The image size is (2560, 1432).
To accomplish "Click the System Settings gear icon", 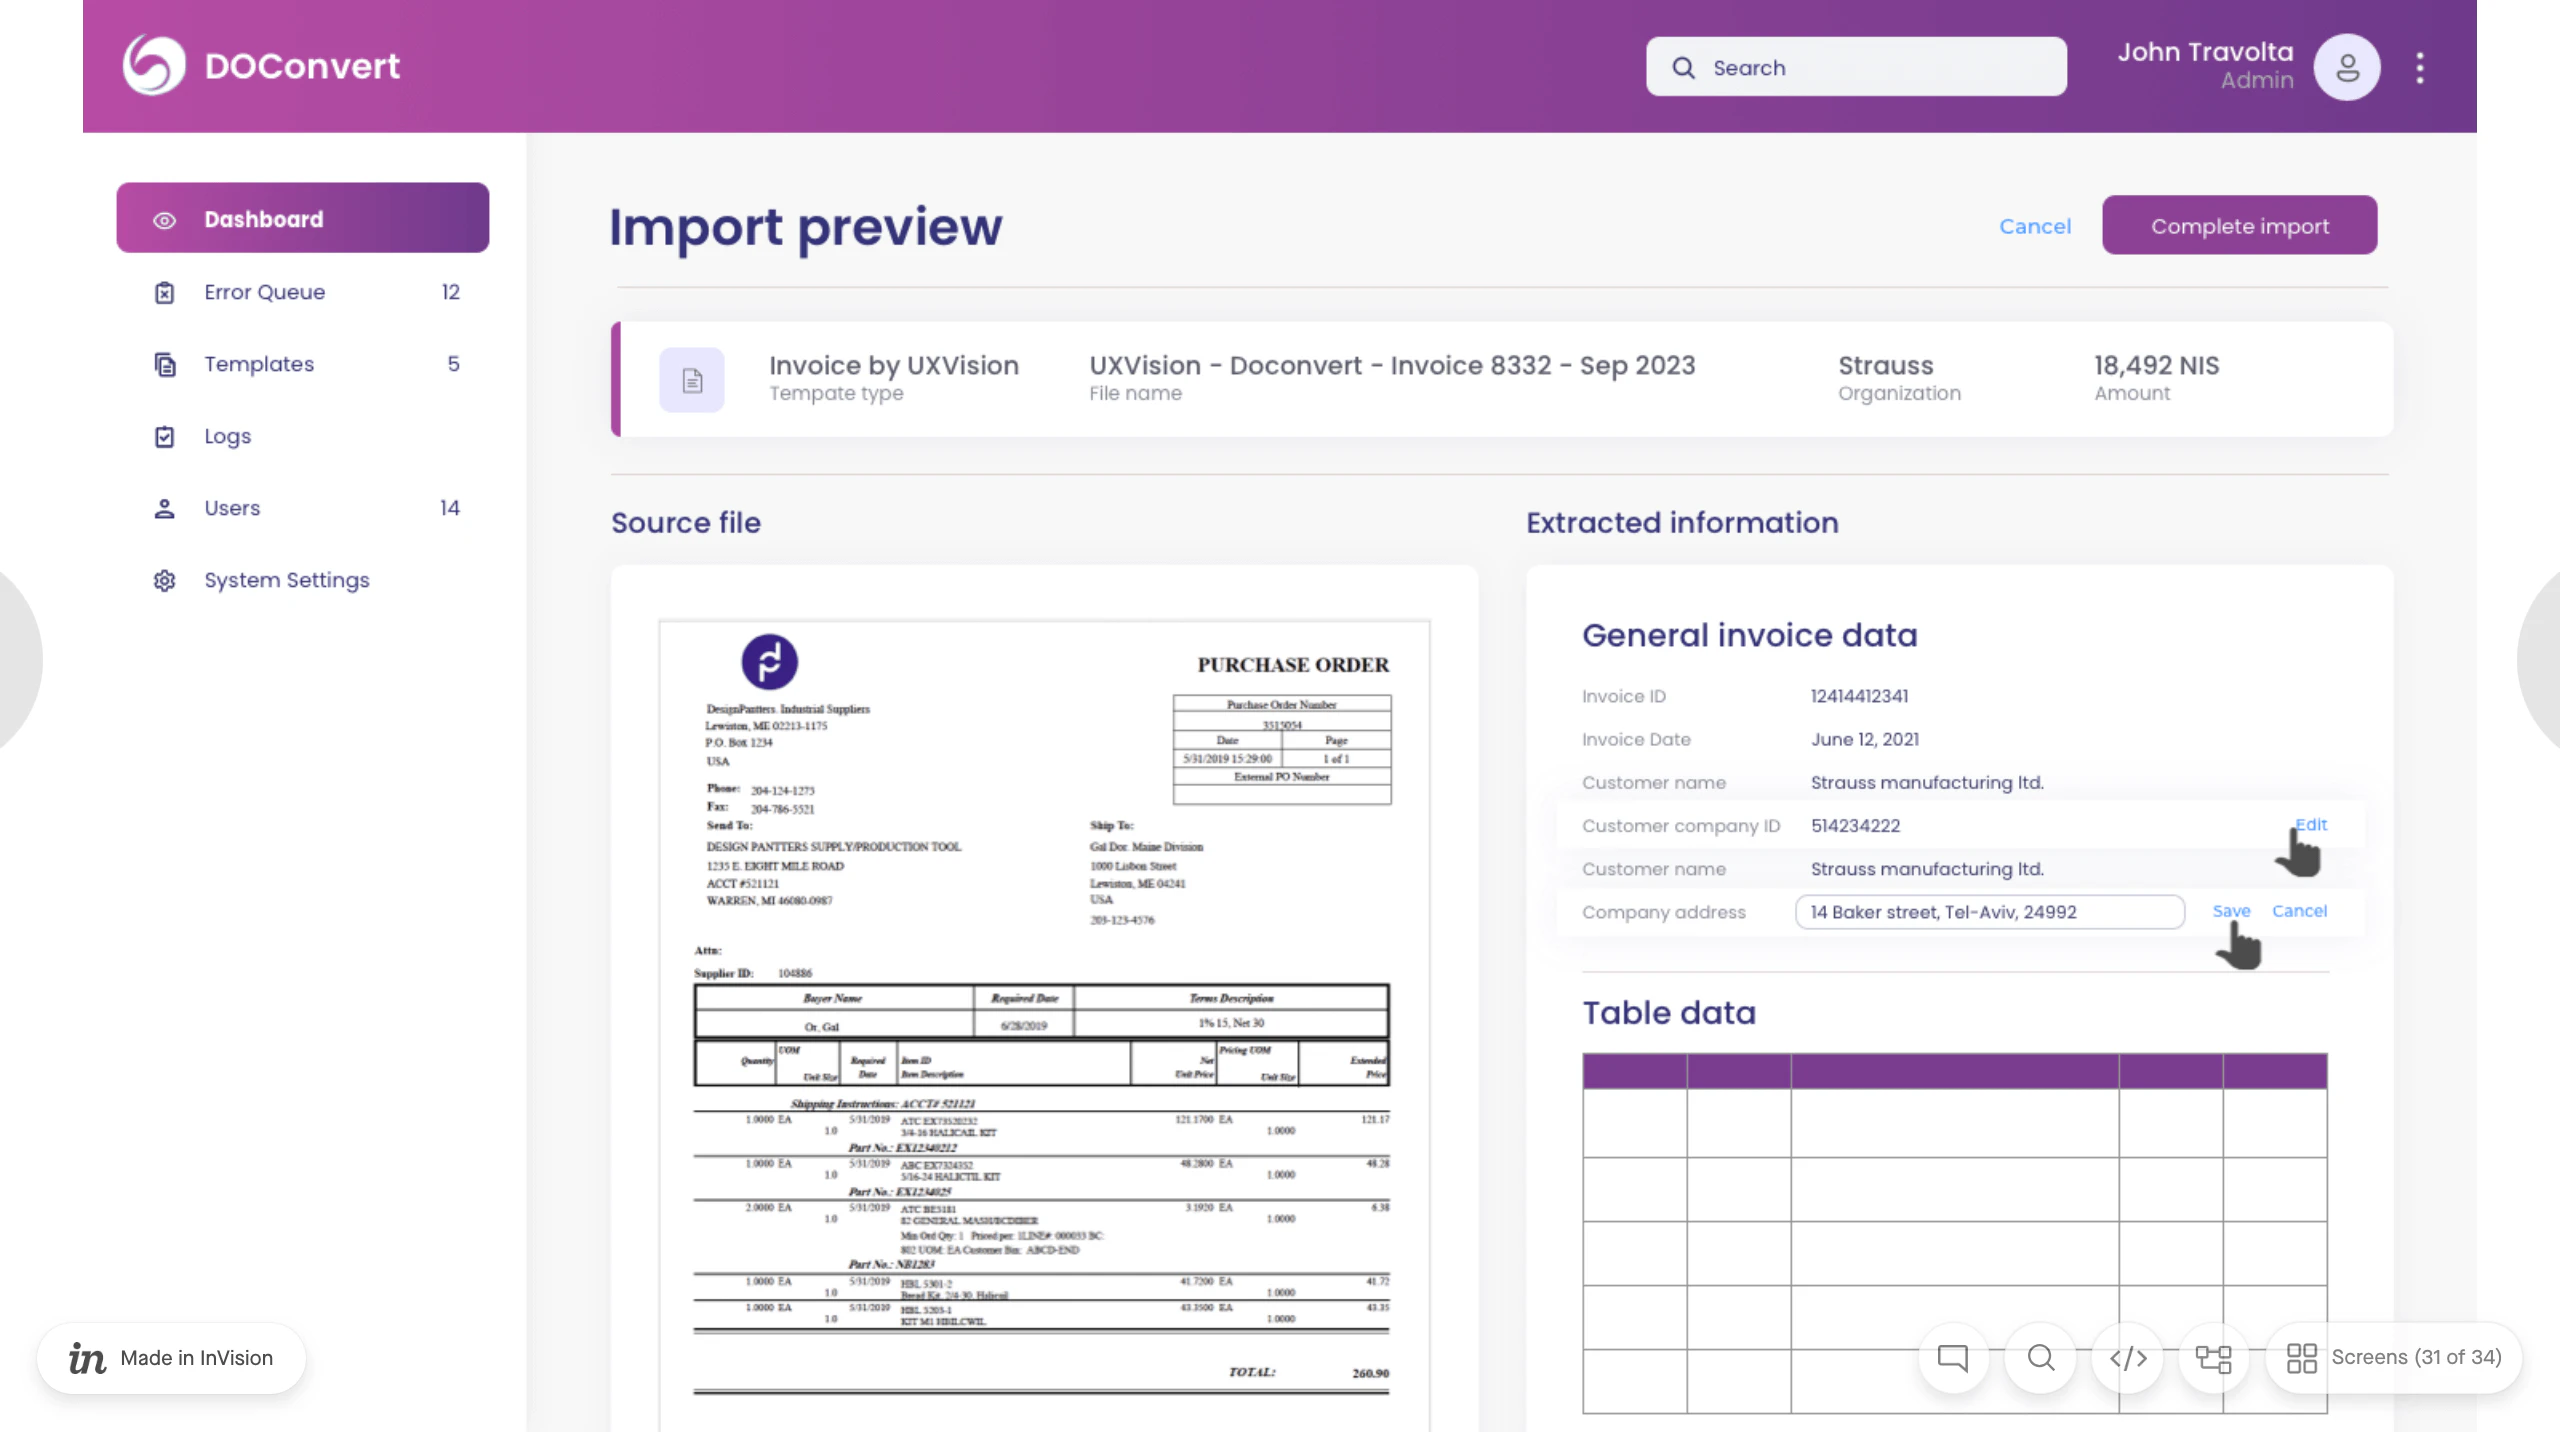I will click(x=163, y=580).
